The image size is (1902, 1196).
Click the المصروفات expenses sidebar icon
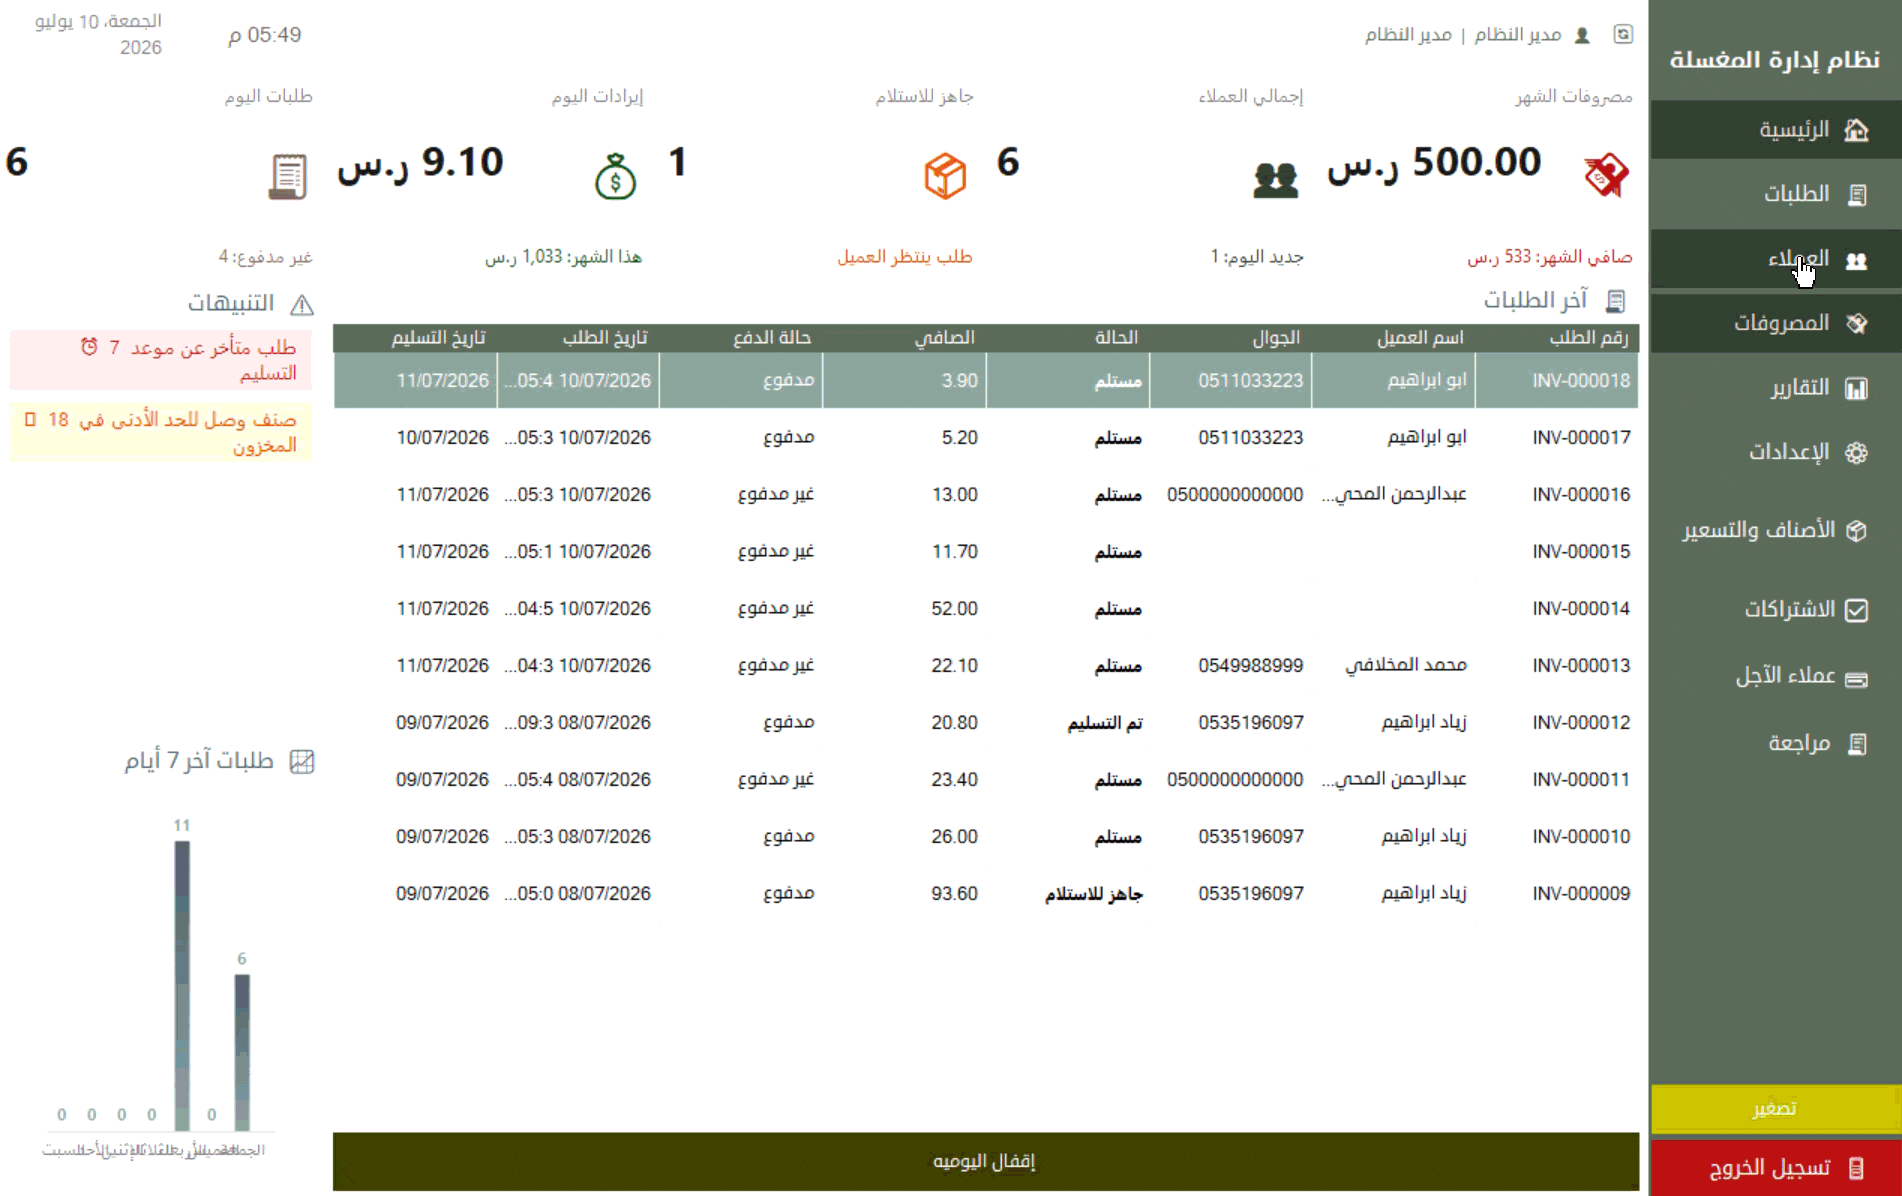[x=1856, y=324]
